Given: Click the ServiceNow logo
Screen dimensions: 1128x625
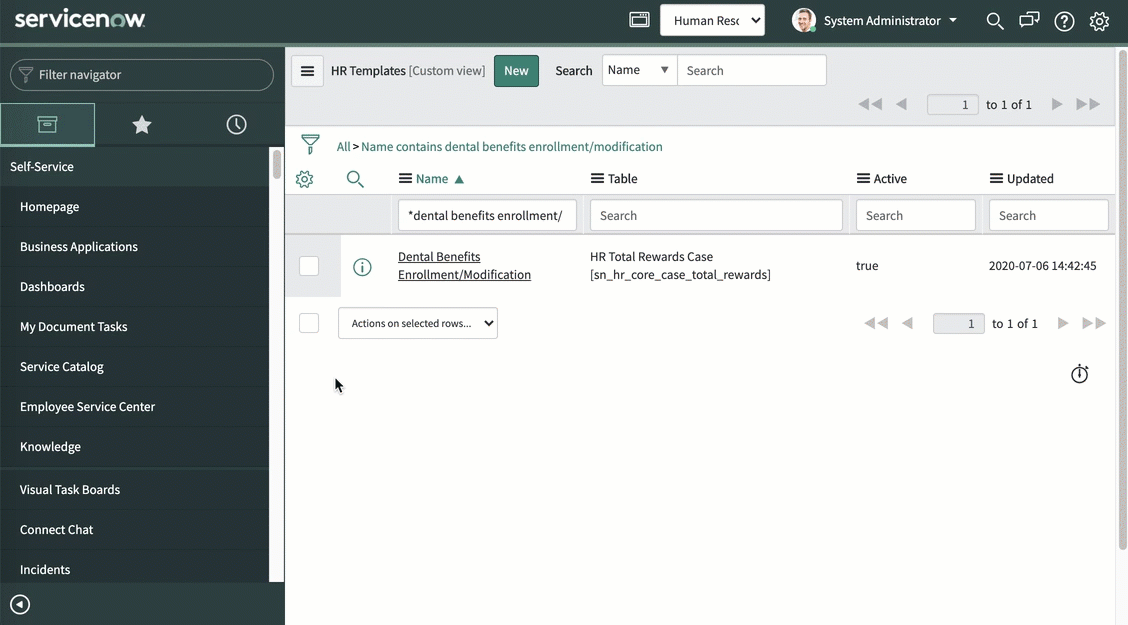Looking at the screenshot, I should [x=80, y=19].
